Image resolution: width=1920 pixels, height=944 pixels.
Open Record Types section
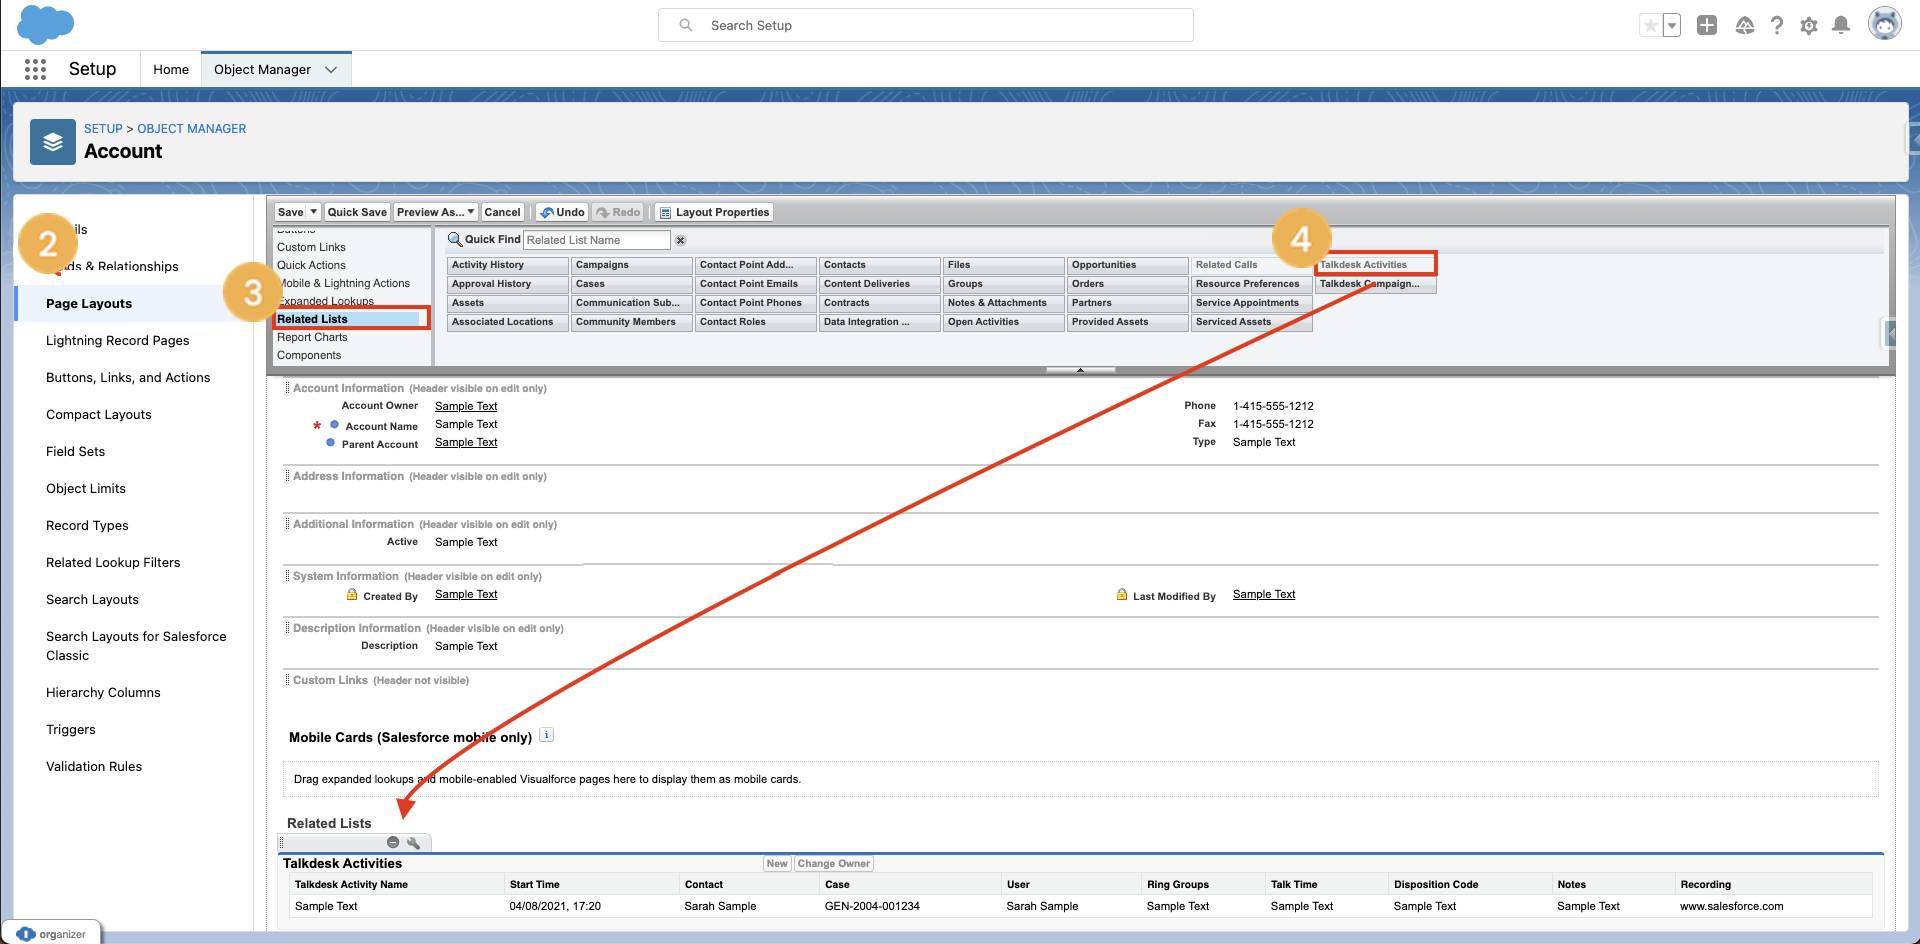coord(87,526)
